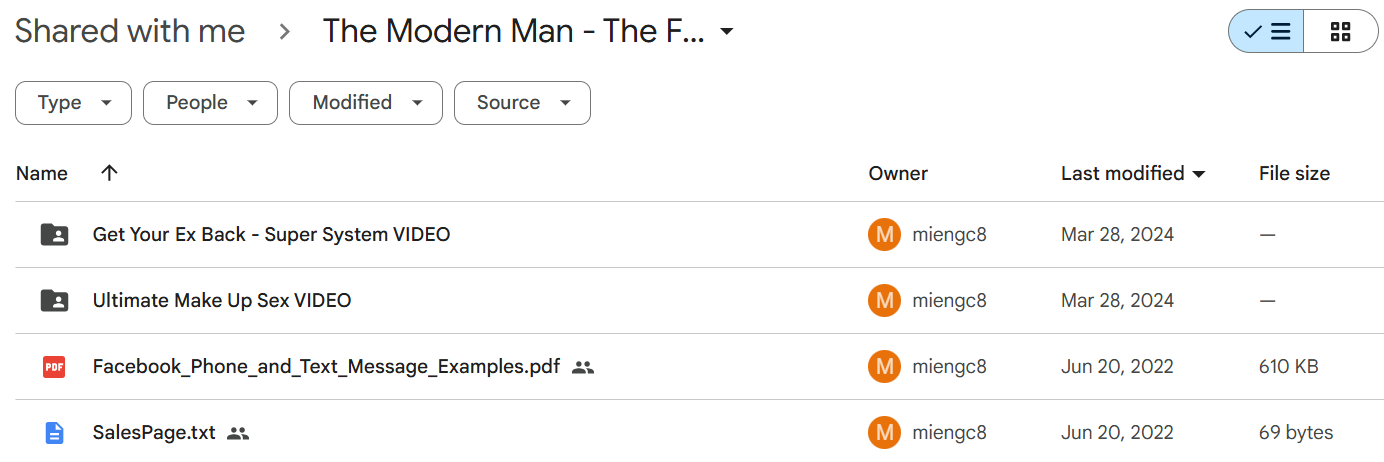Select the Ultimate Make Up Sex folder icon
Image resolution: width=1384 pixels, height=462 pixels.
[x=54, y=301]
